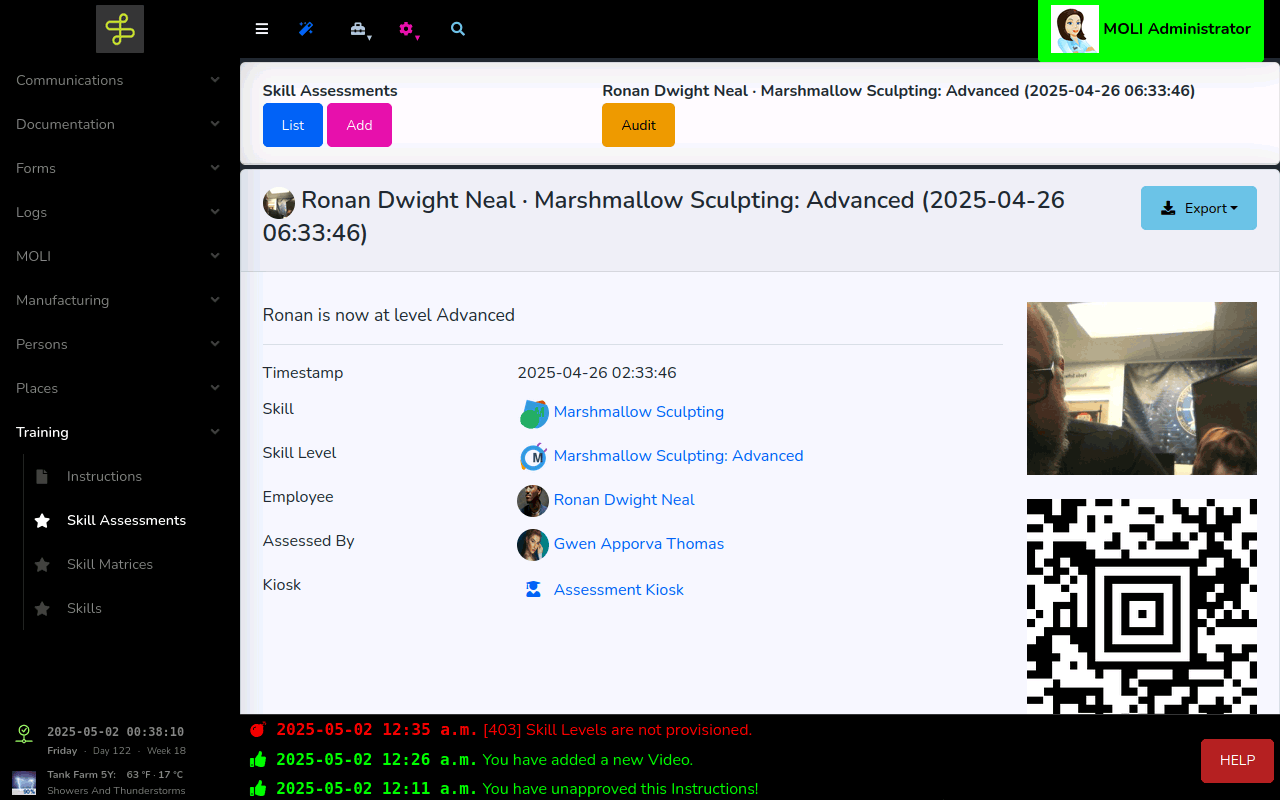The image size is (1280, 800).
Task: Open the pink settings gear icon
Action: click(406, 29)
